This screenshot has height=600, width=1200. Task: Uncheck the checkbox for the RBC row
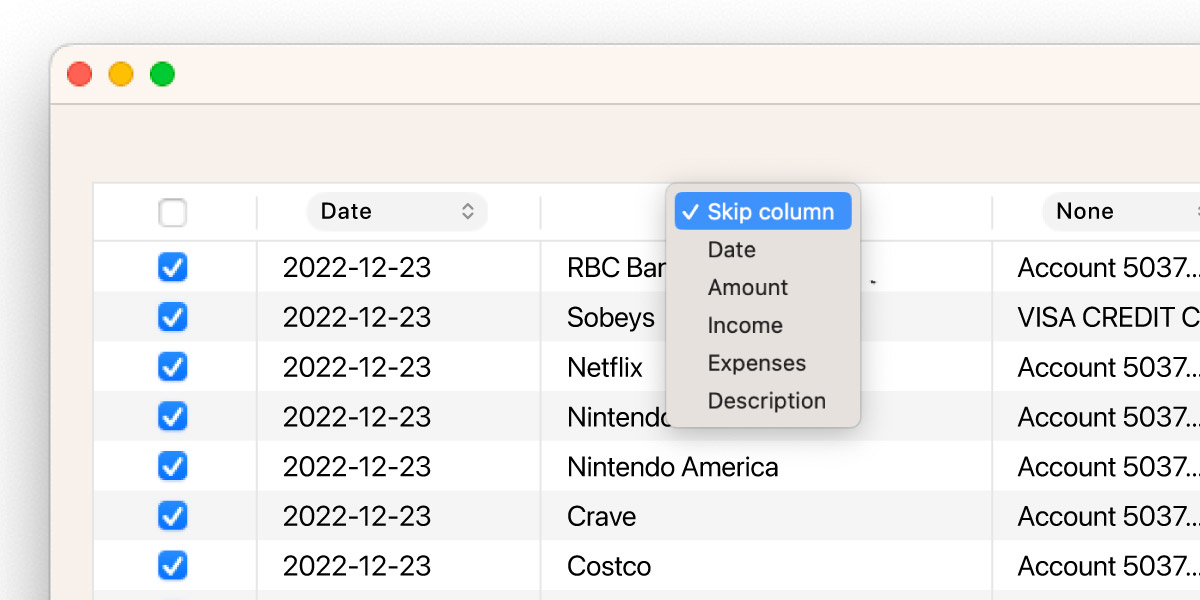[x=173, y=267]
